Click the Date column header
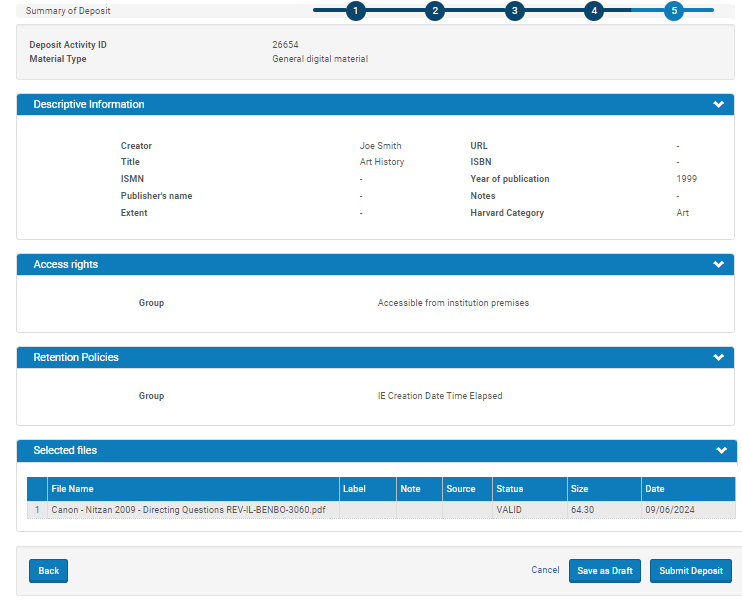 (655, 489)
